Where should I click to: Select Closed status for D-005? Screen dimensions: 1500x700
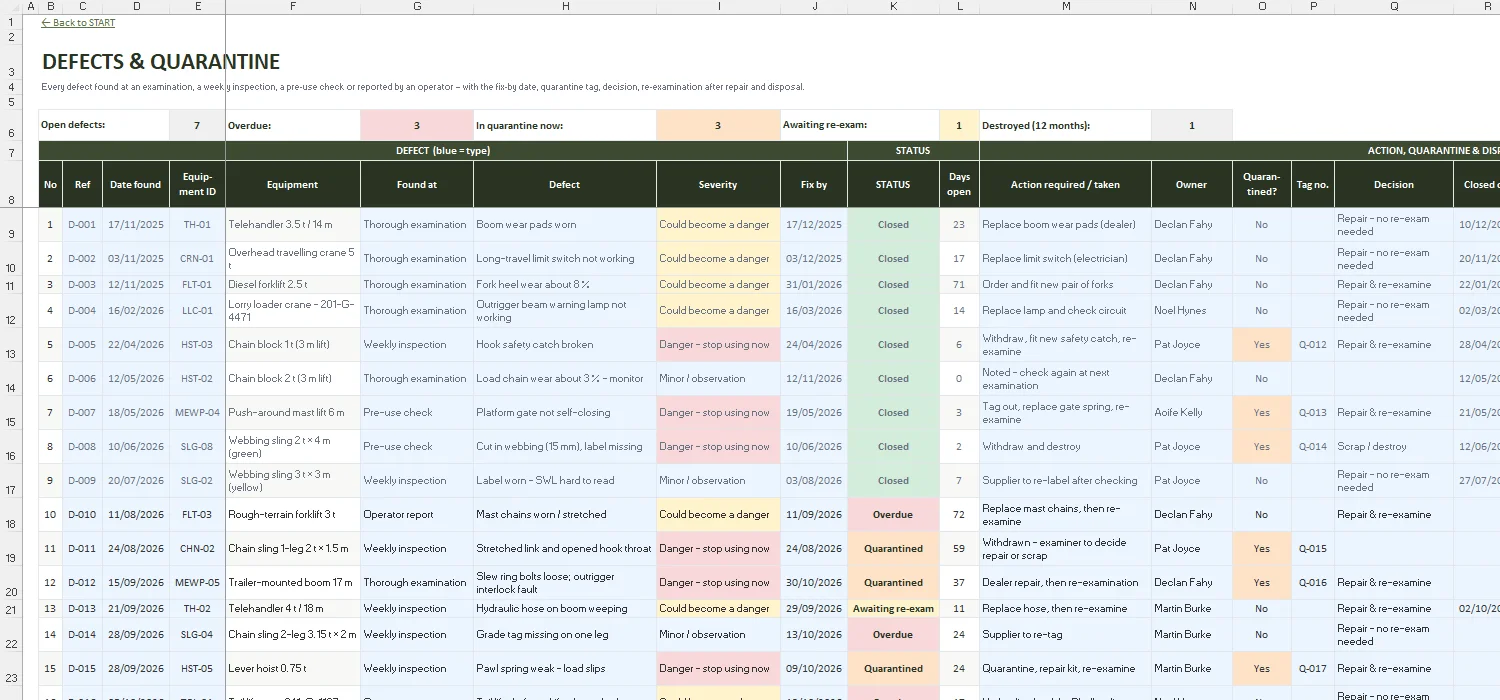pos(893,345)
